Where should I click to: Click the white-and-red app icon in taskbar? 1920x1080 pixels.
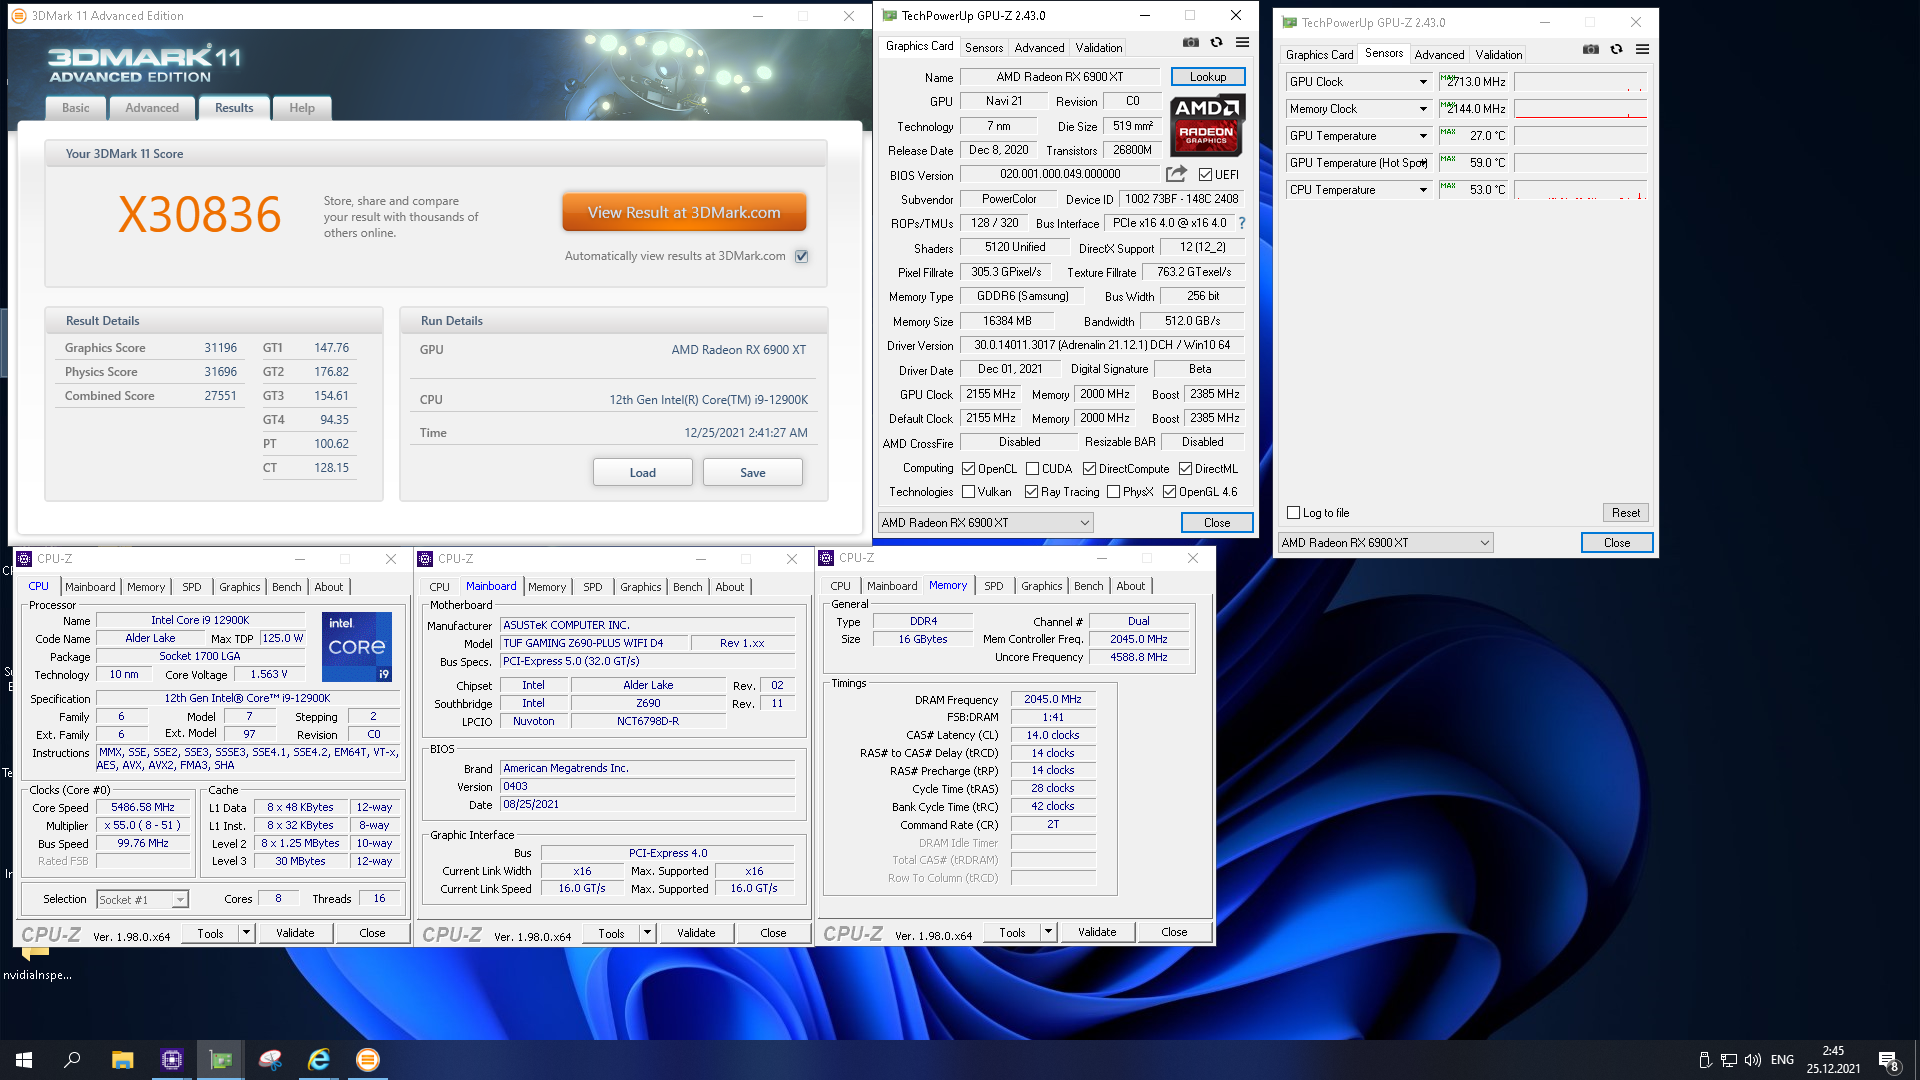[x=270, y=1060]
